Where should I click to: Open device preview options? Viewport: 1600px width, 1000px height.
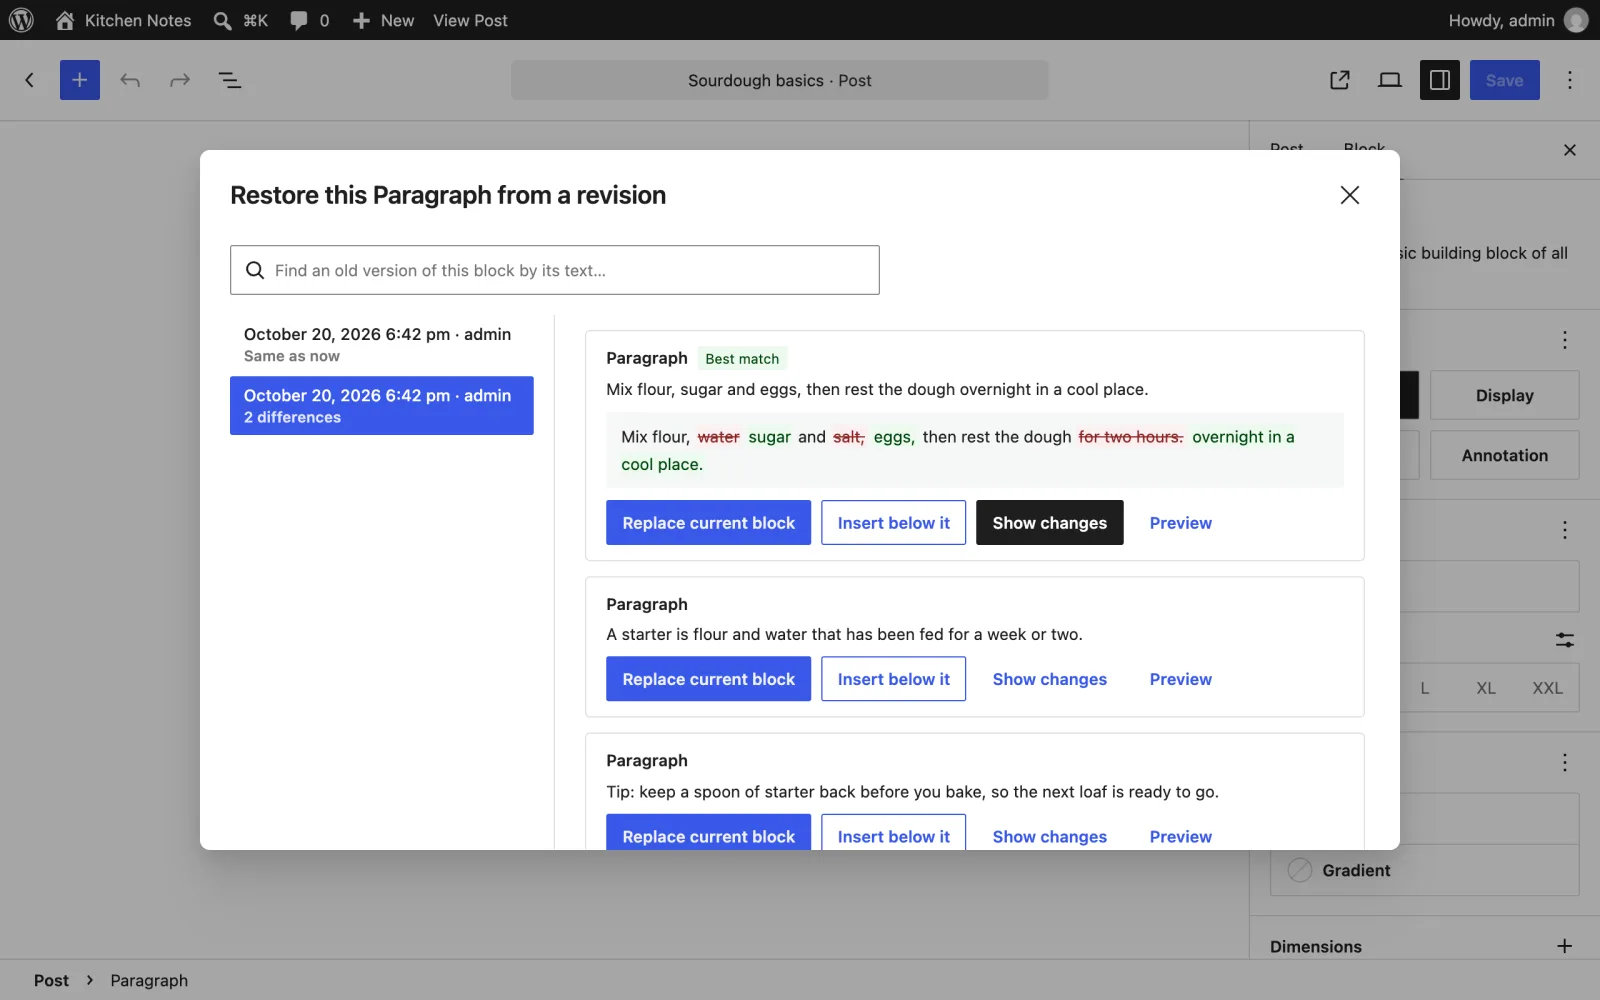[x=1390, y=80]
